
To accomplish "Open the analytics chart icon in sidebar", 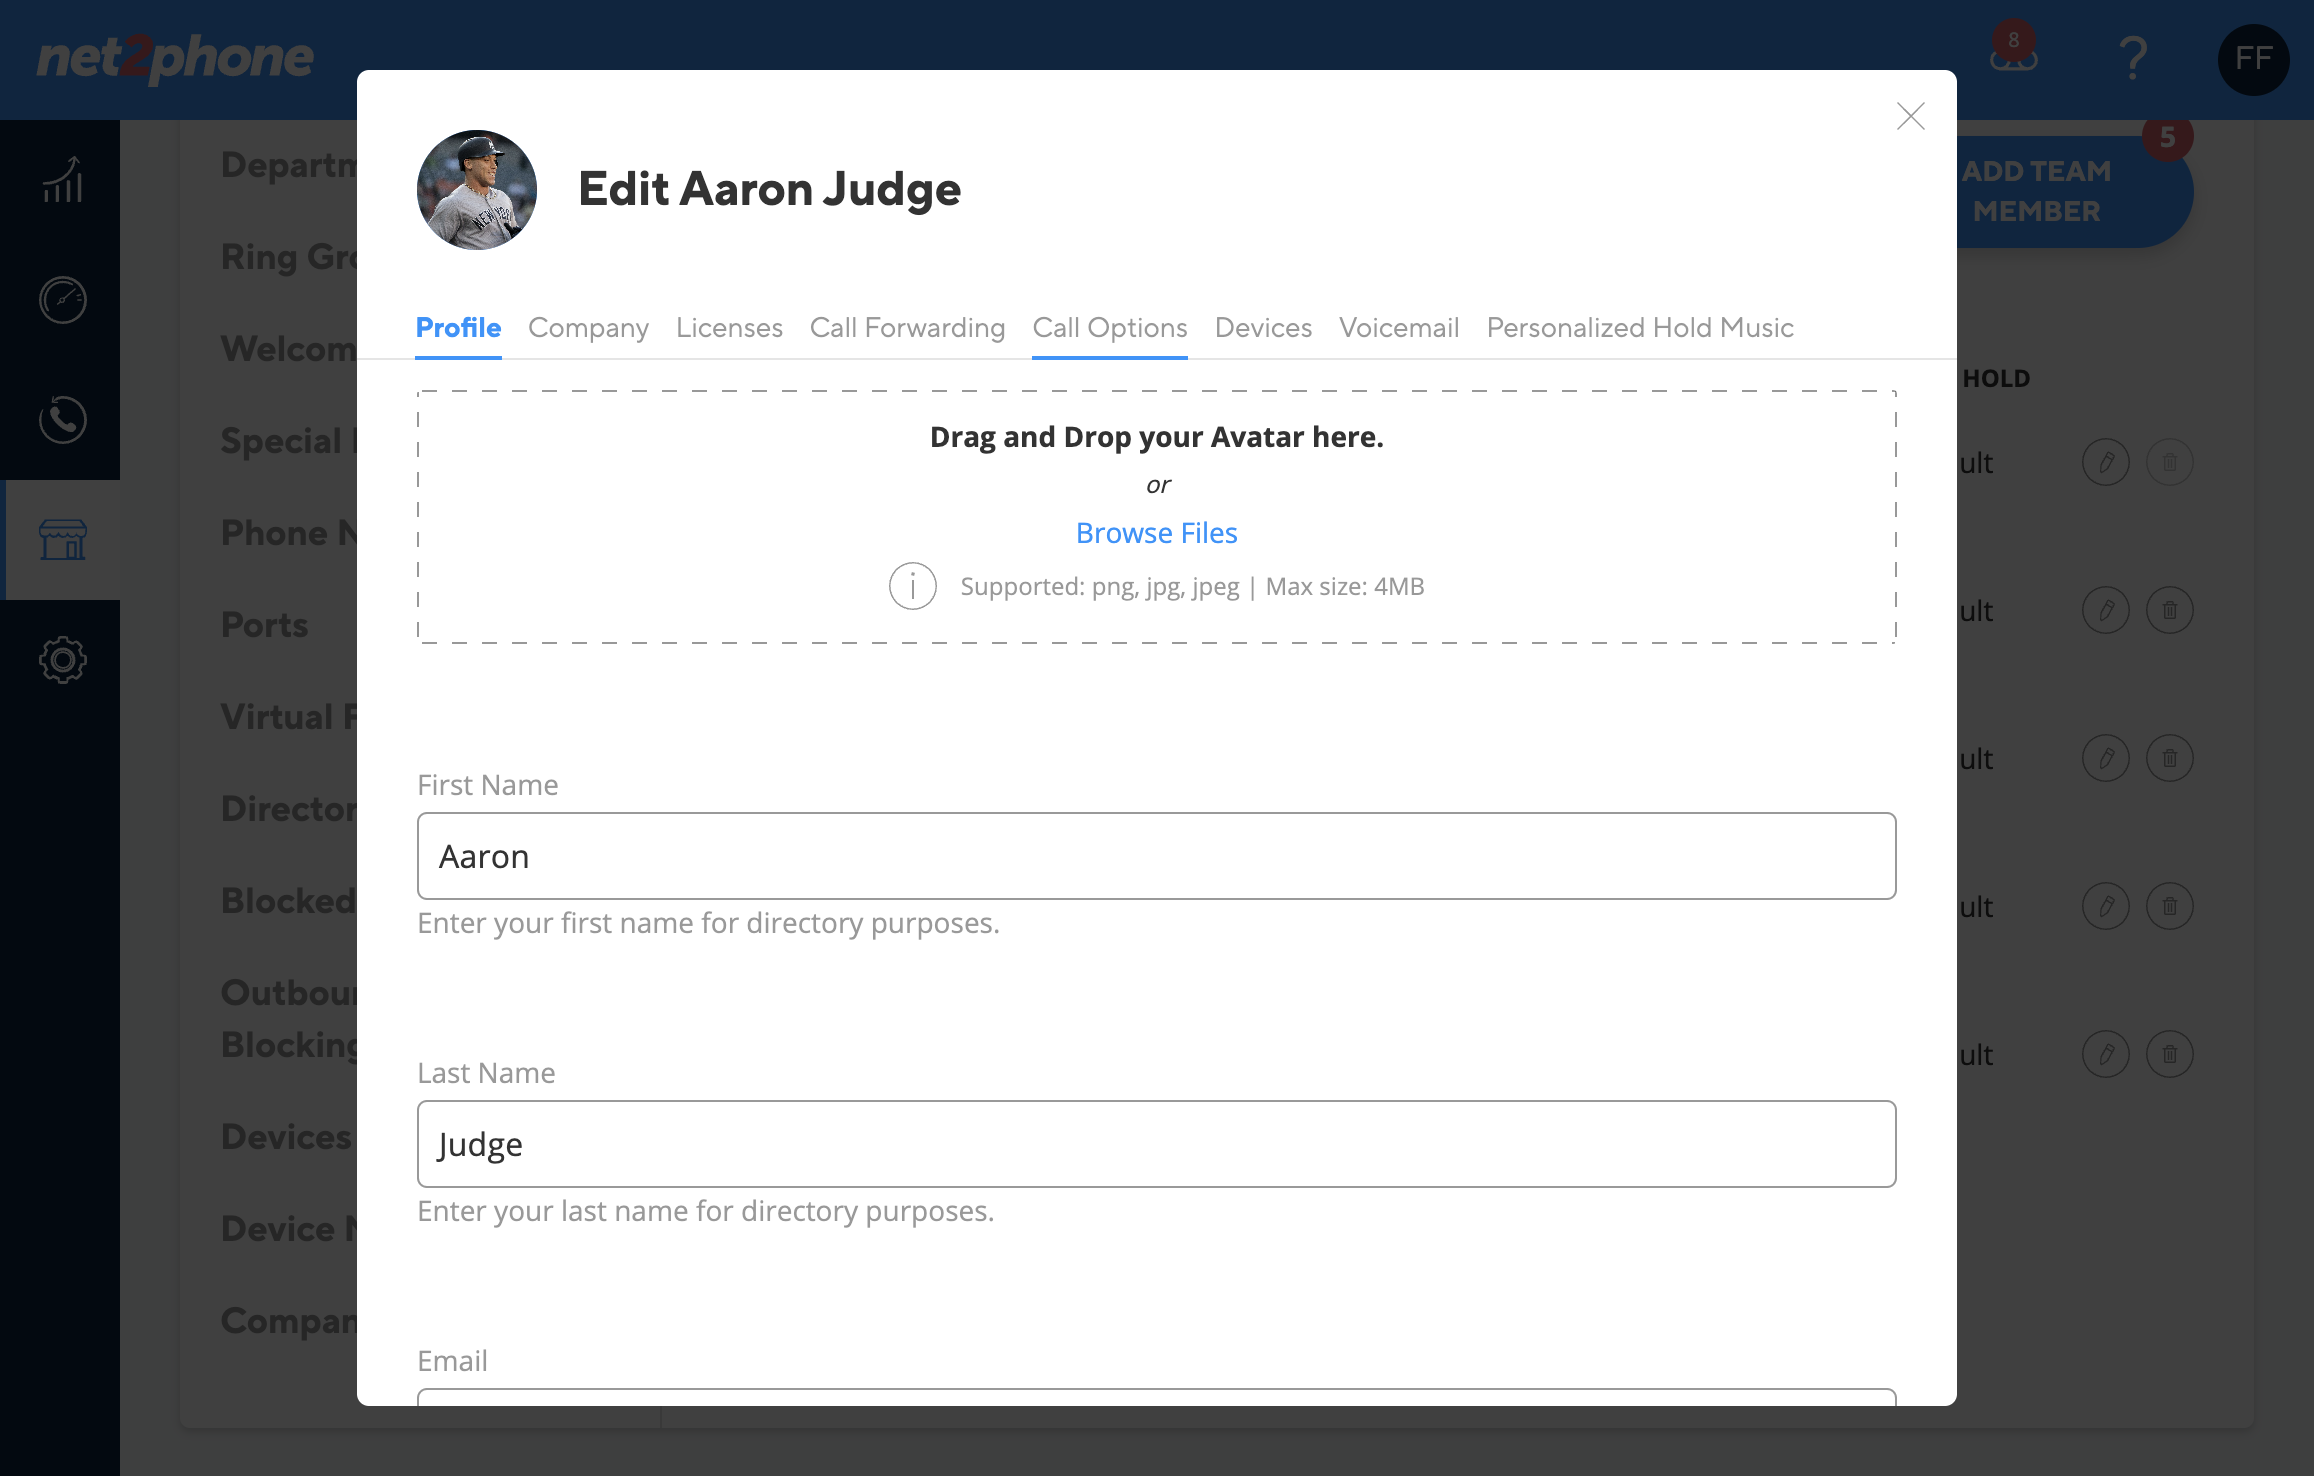I will pyautogui.click(x=62, y=180).
